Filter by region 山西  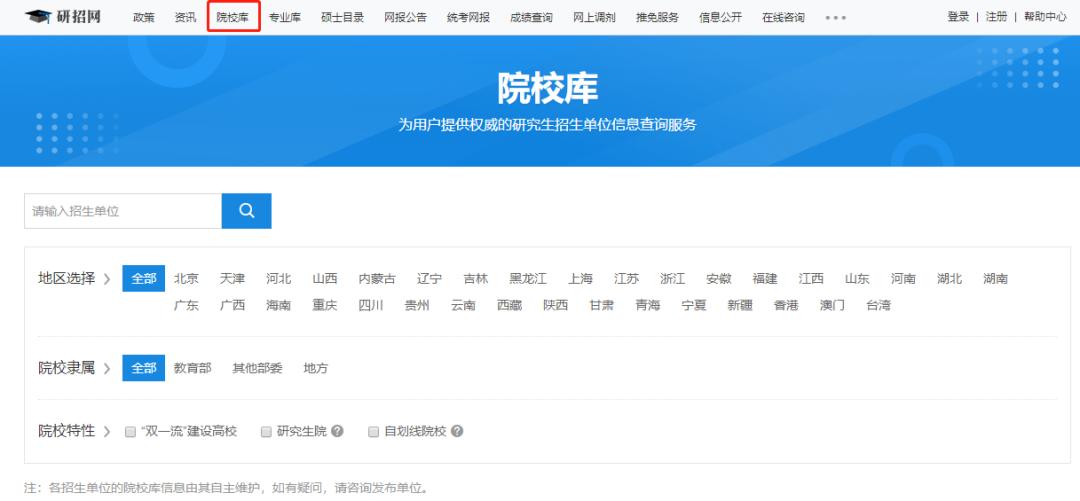click(325, 279)
